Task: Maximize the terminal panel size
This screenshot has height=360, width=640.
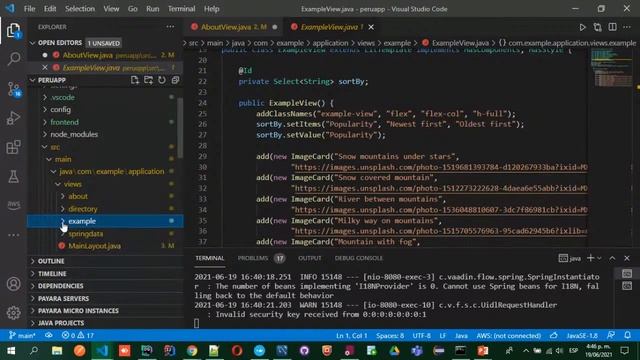Action: tap(612, 258)
